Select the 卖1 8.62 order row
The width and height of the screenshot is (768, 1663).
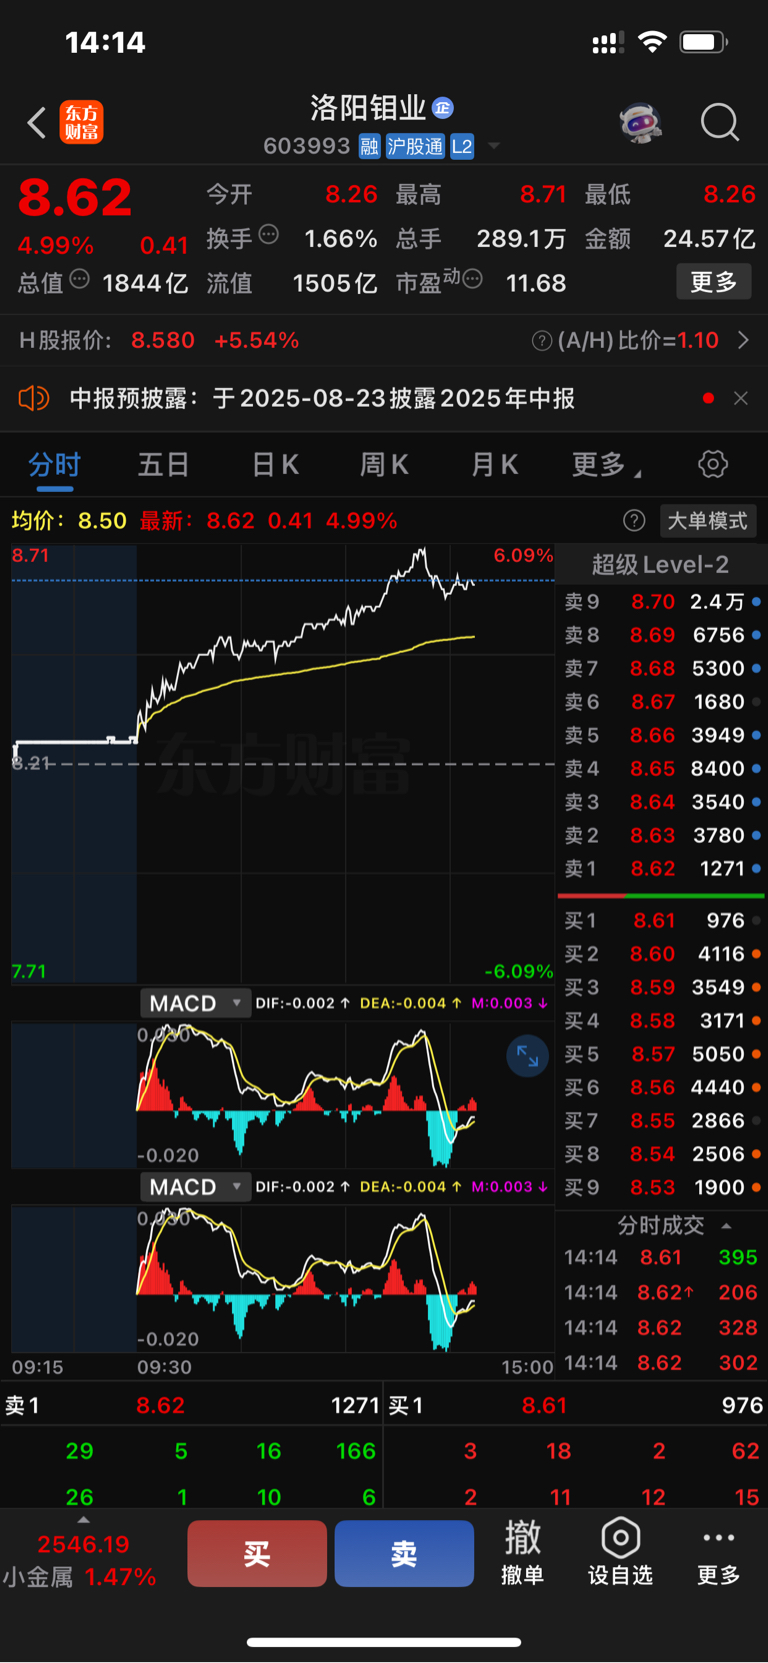pos(662,869)
